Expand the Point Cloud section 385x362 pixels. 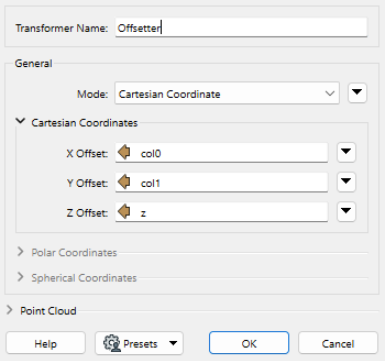[10, 310]
